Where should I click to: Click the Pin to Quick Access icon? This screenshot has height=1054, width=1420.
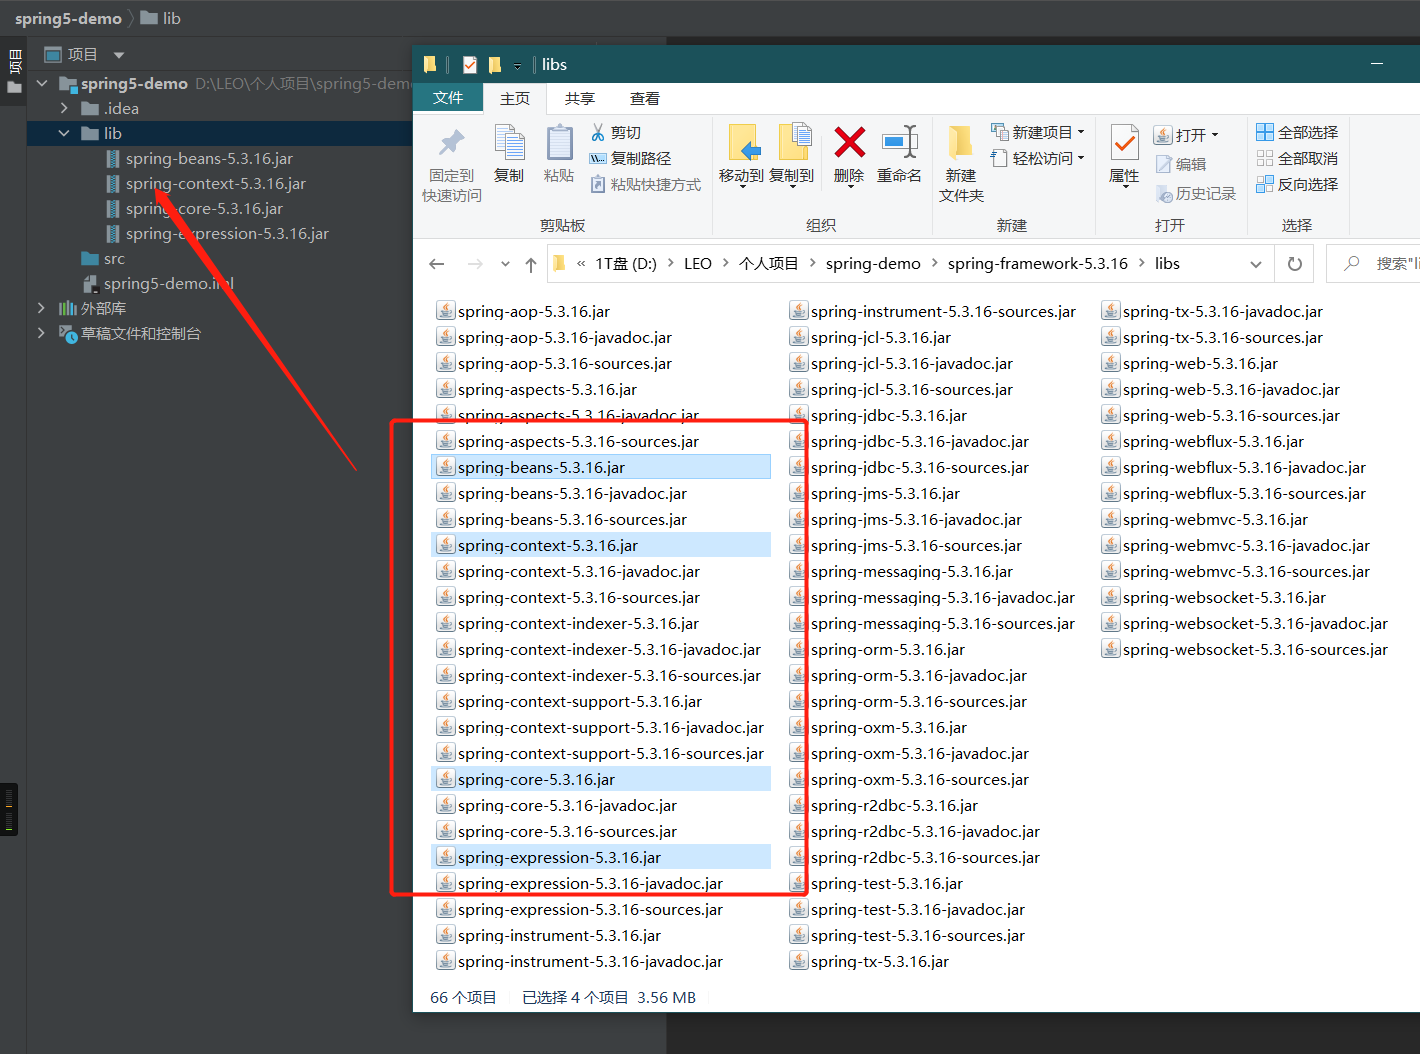click(x=451, y=145)
